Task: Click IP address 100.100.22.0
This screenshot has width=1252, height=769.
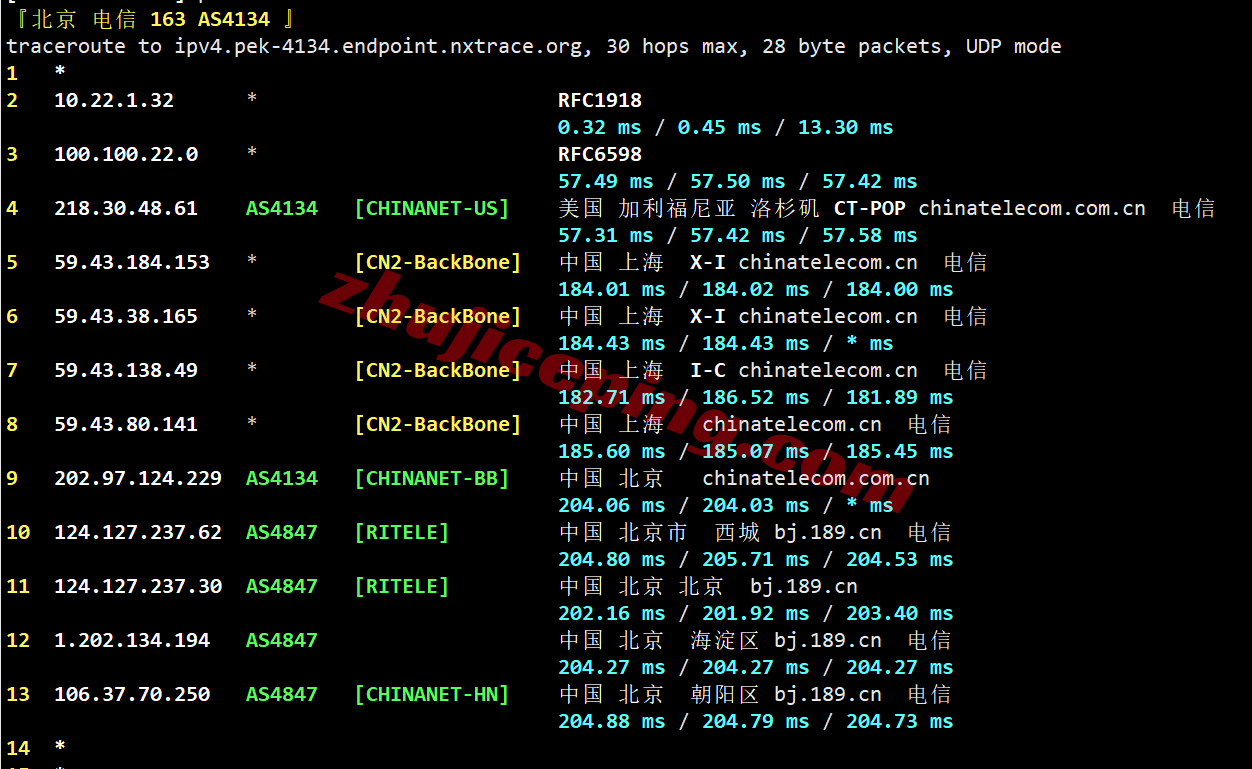Action: (x=126, y=154)
